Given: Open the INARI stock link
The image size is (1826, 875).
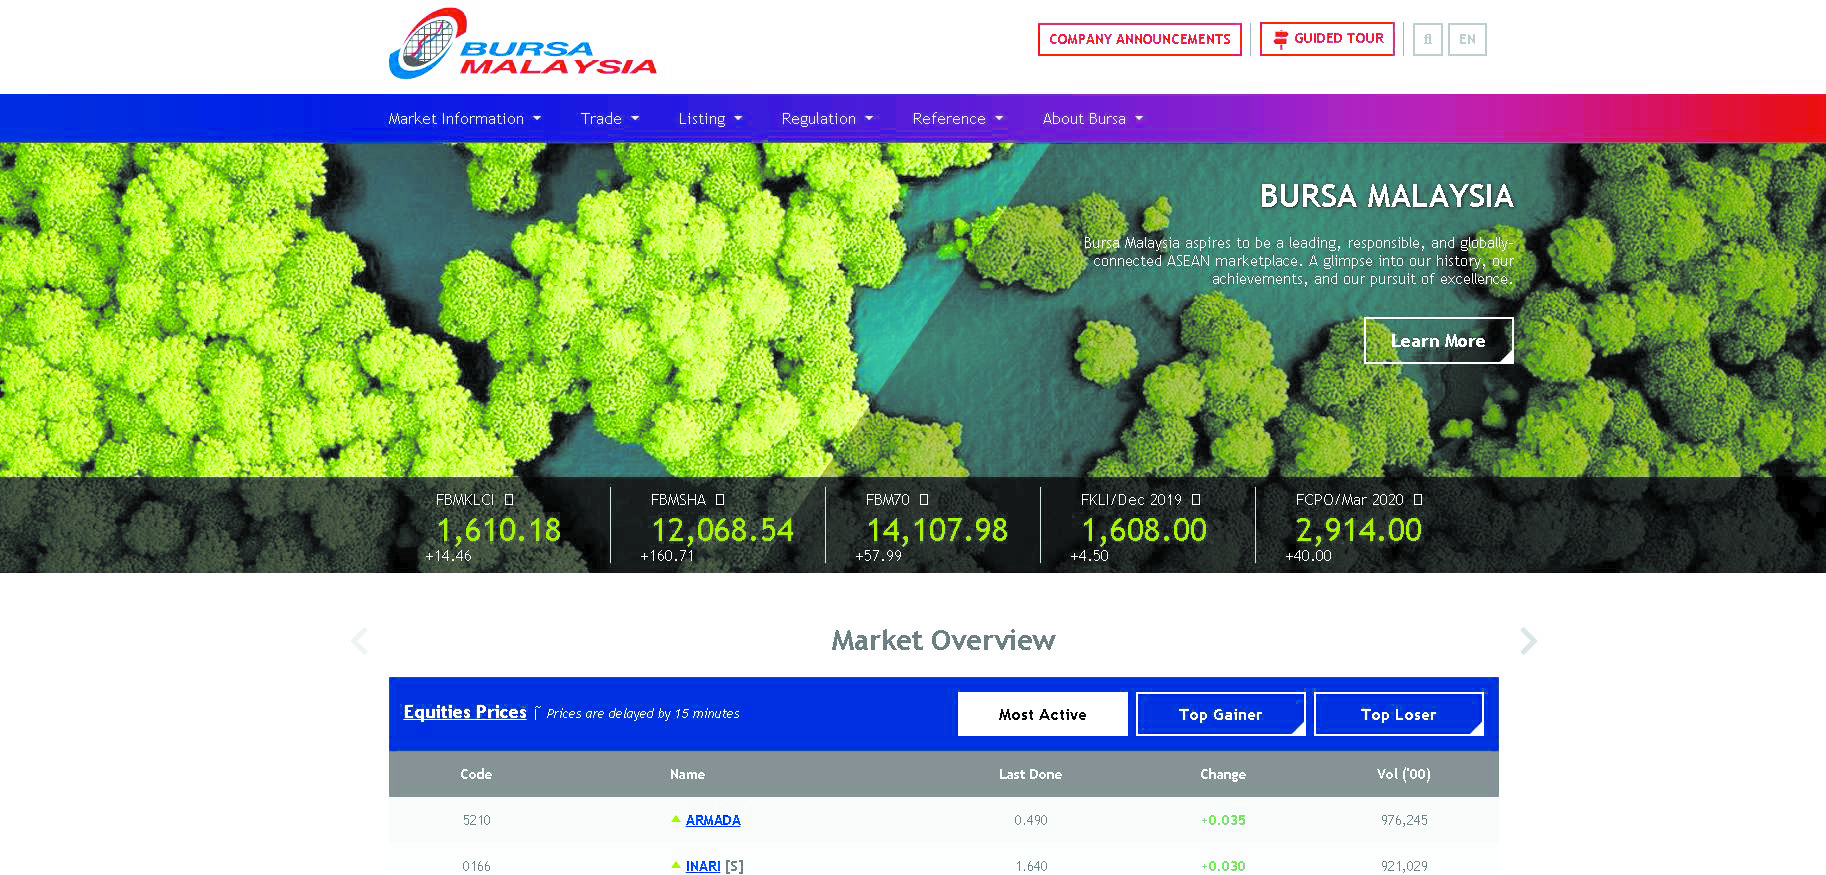Looking at the screenshot, I should tap(703, 866).
